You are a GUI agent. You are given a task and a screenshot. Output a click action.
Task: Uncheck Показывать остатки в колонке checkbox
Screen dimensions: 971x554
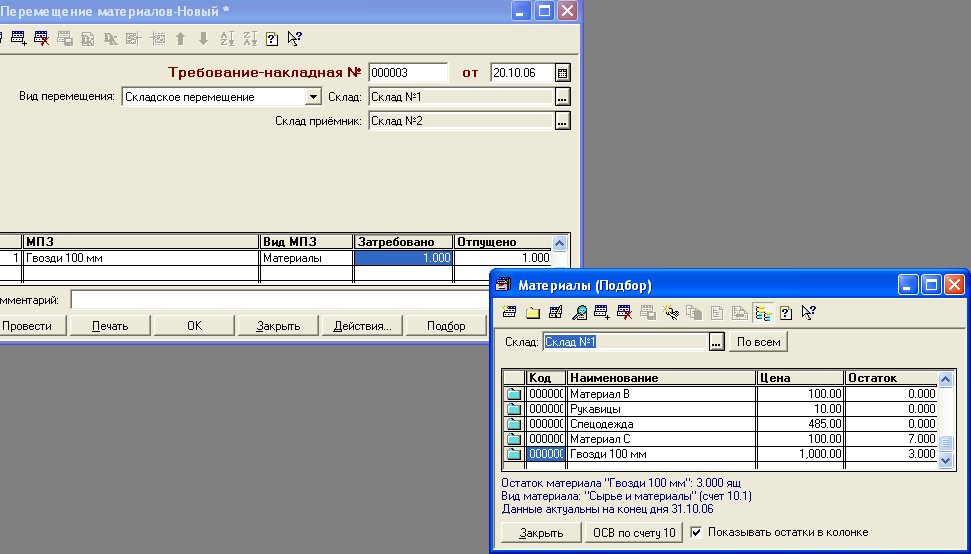pos(697,532)
